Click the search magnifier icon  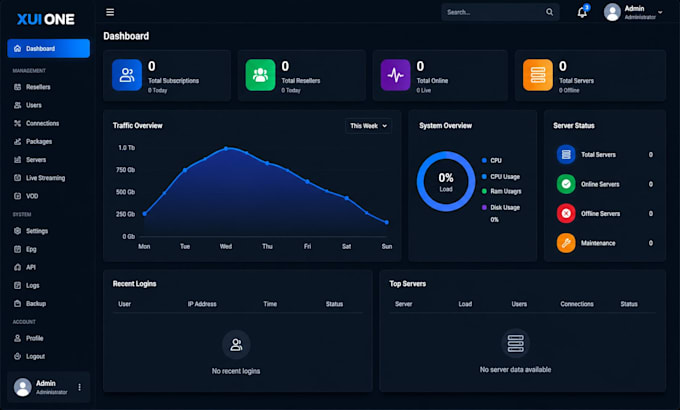(549, 12)
